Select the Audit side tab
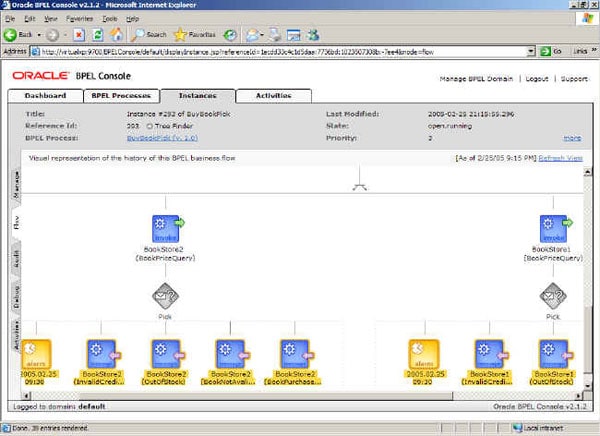Viewport: 600px width, 436px height. (x=16, y=260)
